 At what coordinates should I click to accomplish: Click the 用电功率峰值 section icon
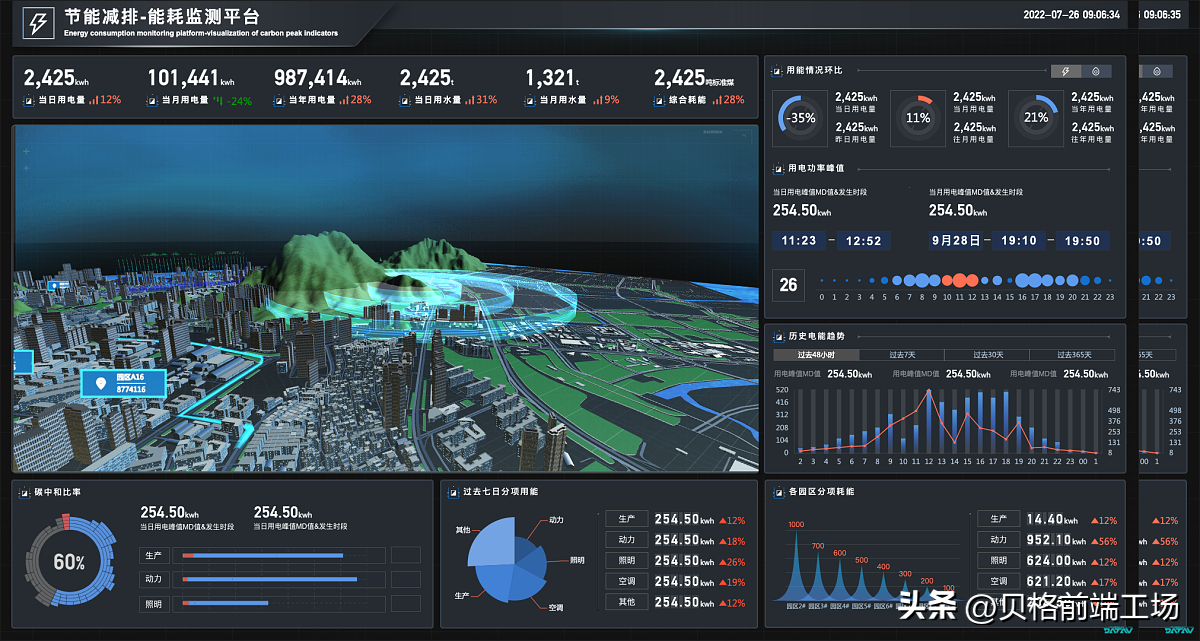[778, 169]
